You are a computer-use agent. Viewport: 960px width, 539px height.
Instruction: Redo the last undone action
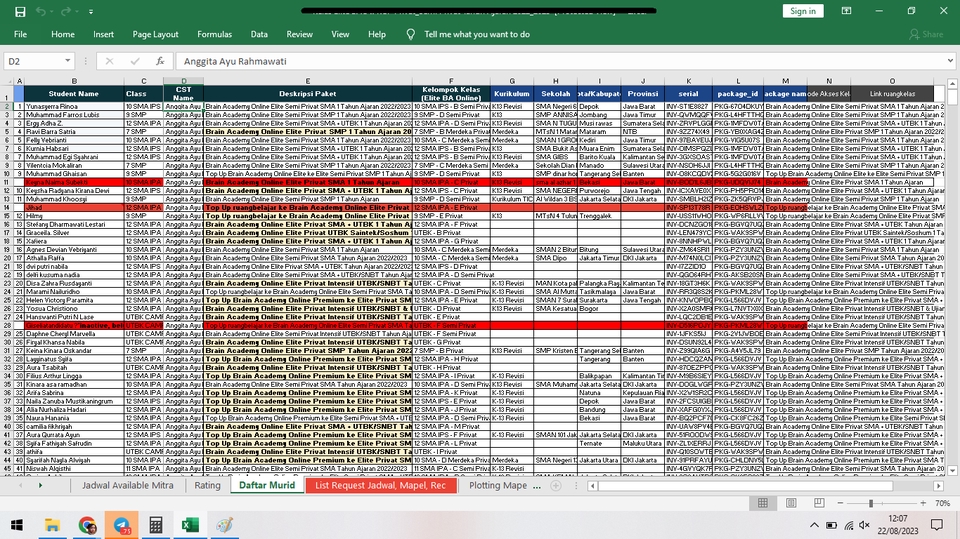65,12
